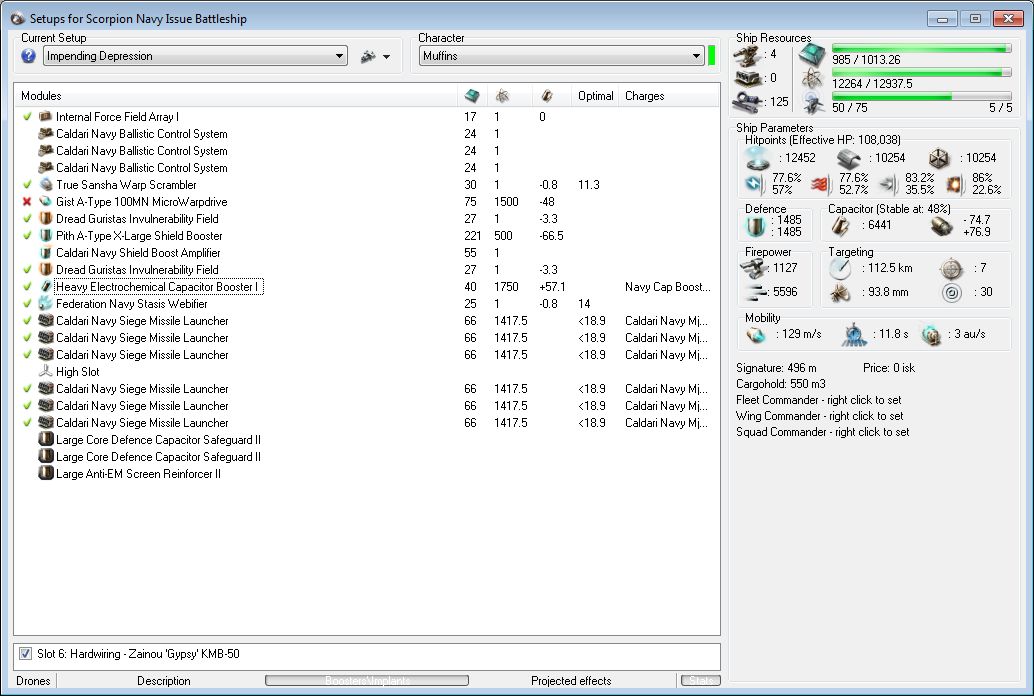
Task: Open the arrow menu beside the ship icon
Action: 386,57
